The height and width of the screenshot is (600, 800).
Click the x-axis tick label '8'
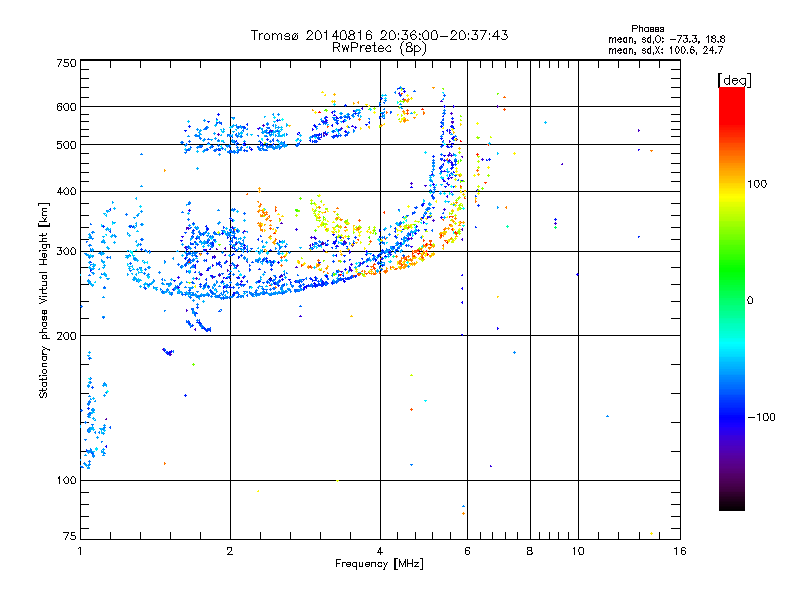pos(530,551)
